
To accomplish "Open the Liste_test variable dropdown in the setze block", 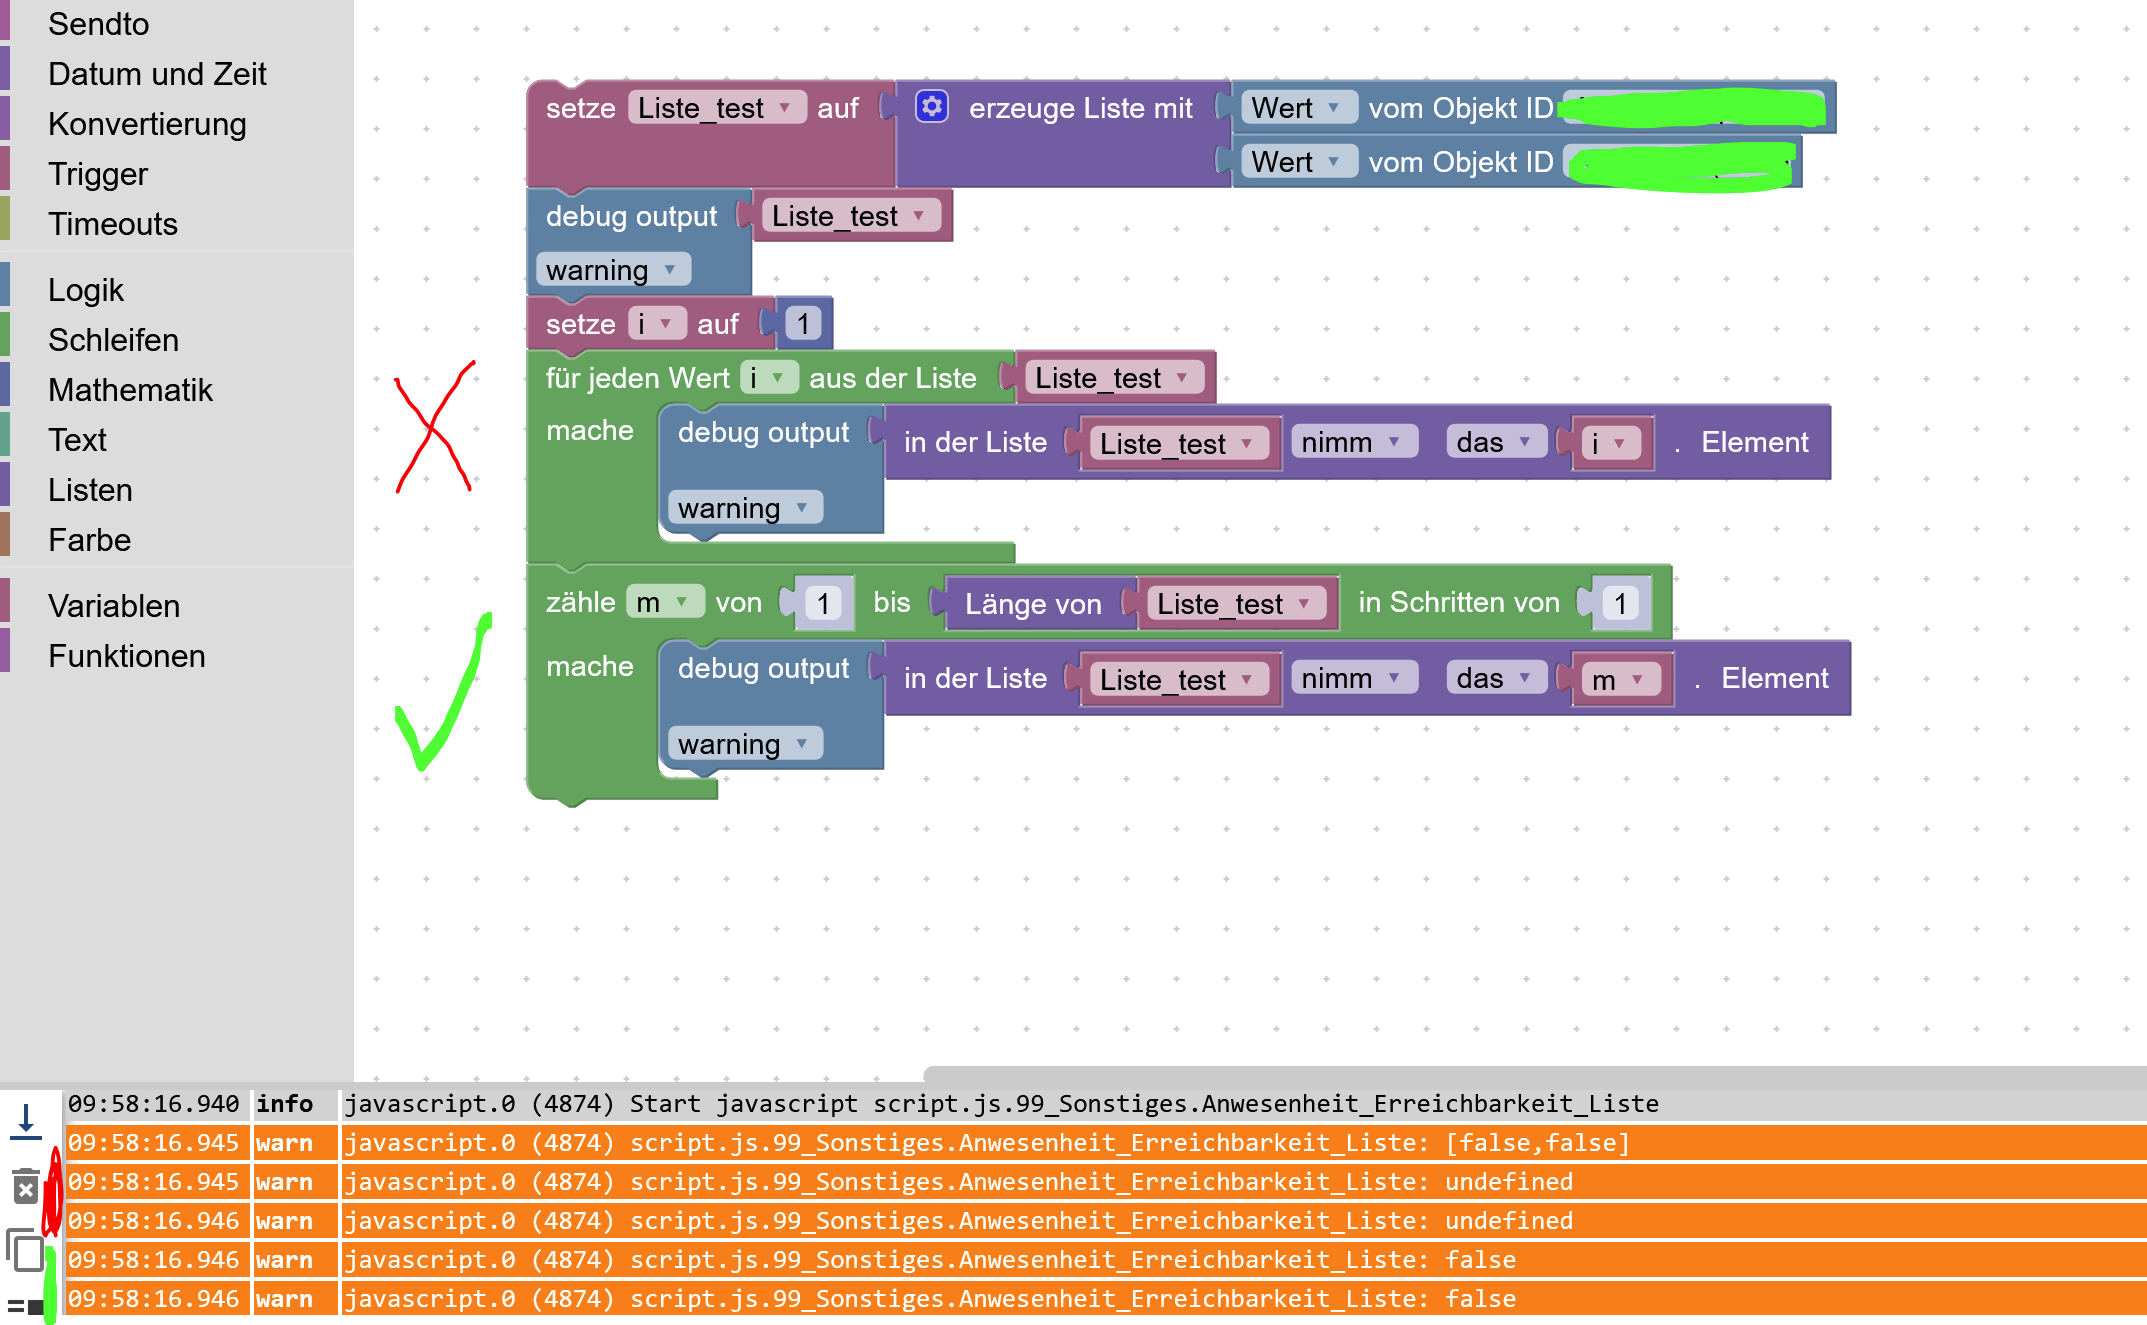I will click(x=716, y=108).
